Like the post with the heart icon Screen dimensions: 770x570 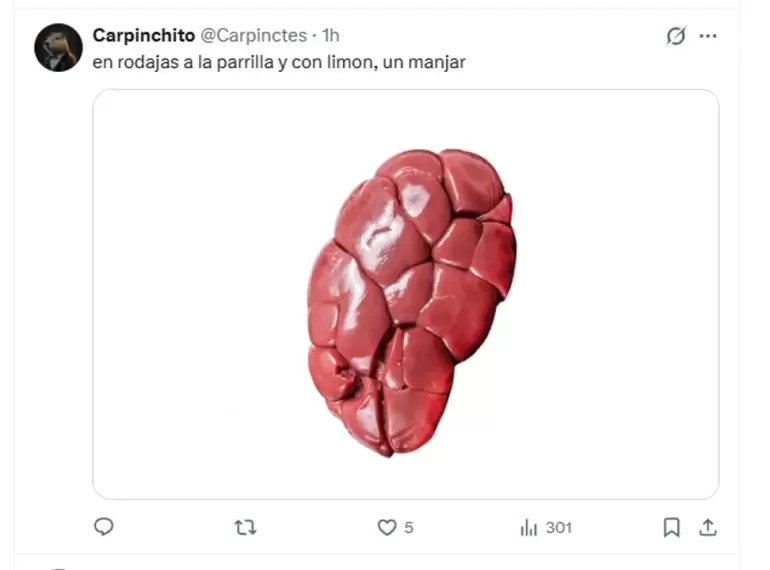386,527
